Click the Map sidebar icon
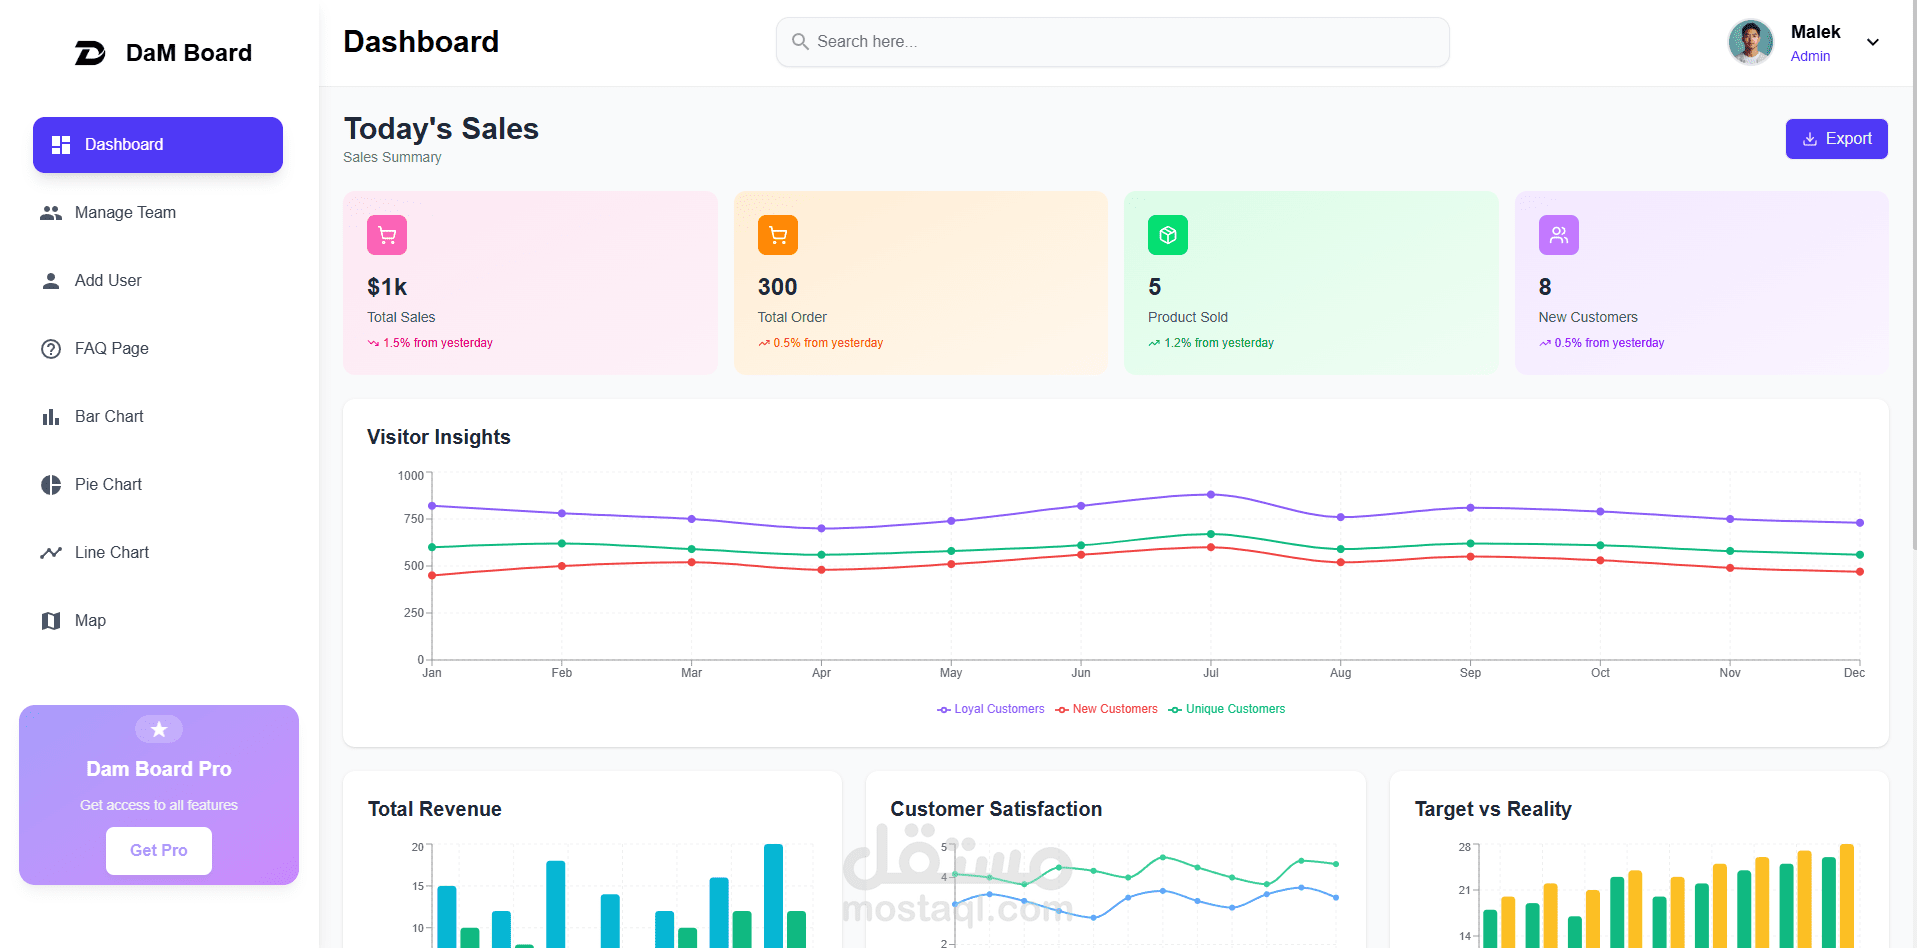Image resolution: width=1917 pixels, height=948 pixels. click(x=51, y=621)
